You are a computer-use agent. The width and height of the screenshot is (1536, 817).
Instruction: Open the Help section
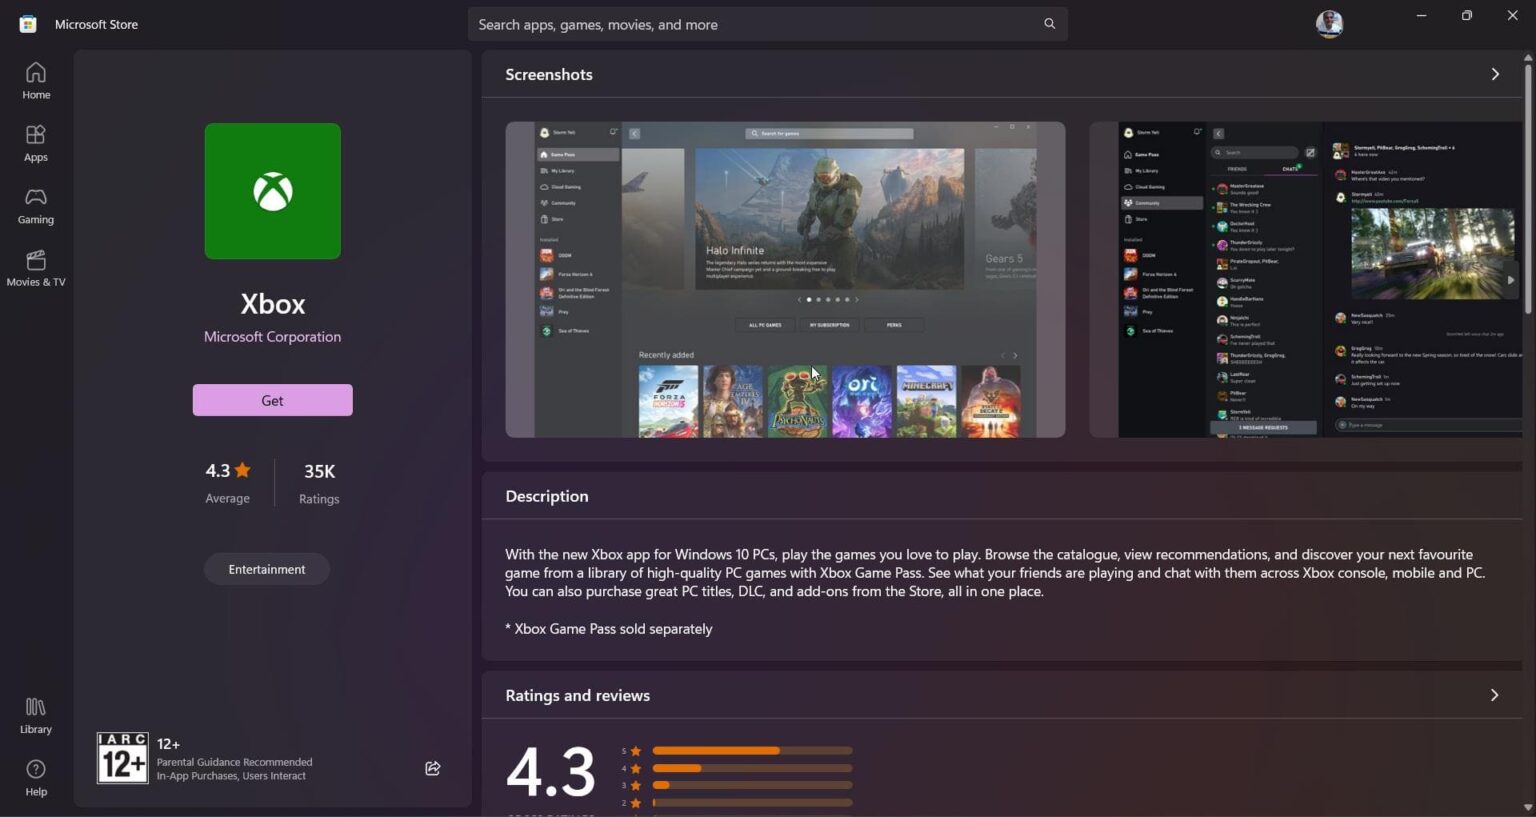click(35, 777)
